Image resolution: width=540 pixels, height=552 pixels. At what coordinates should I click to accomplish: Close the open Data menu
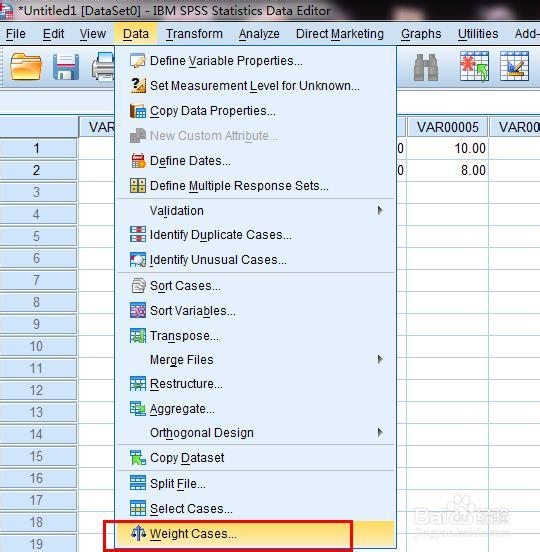pyautogui.click(x=136, y=34)
